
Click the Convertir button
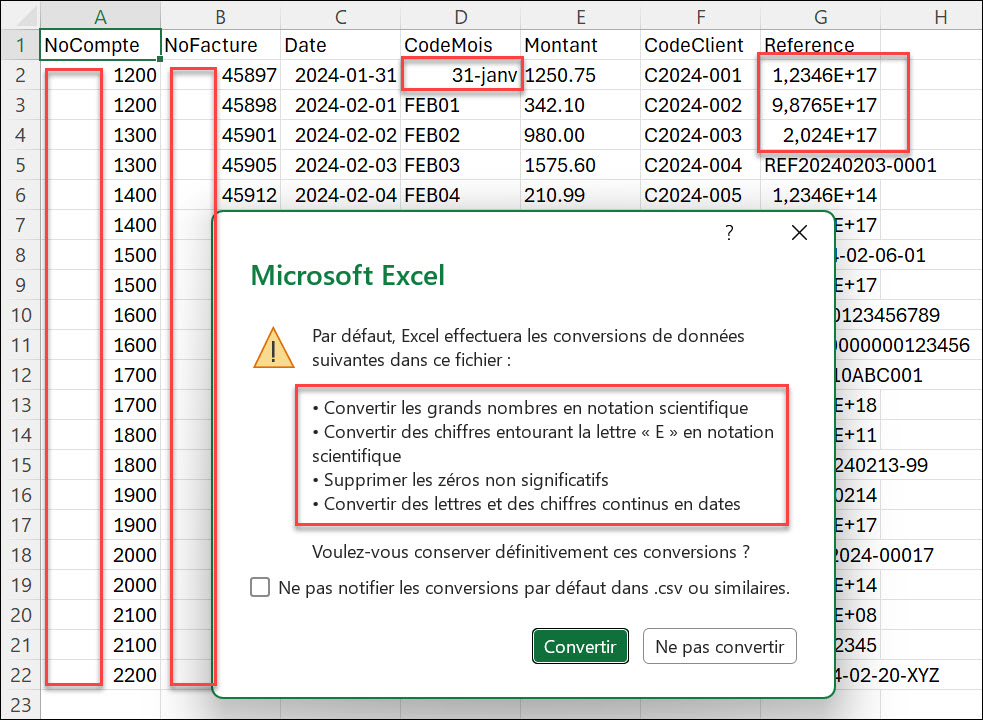click(580, 645)
